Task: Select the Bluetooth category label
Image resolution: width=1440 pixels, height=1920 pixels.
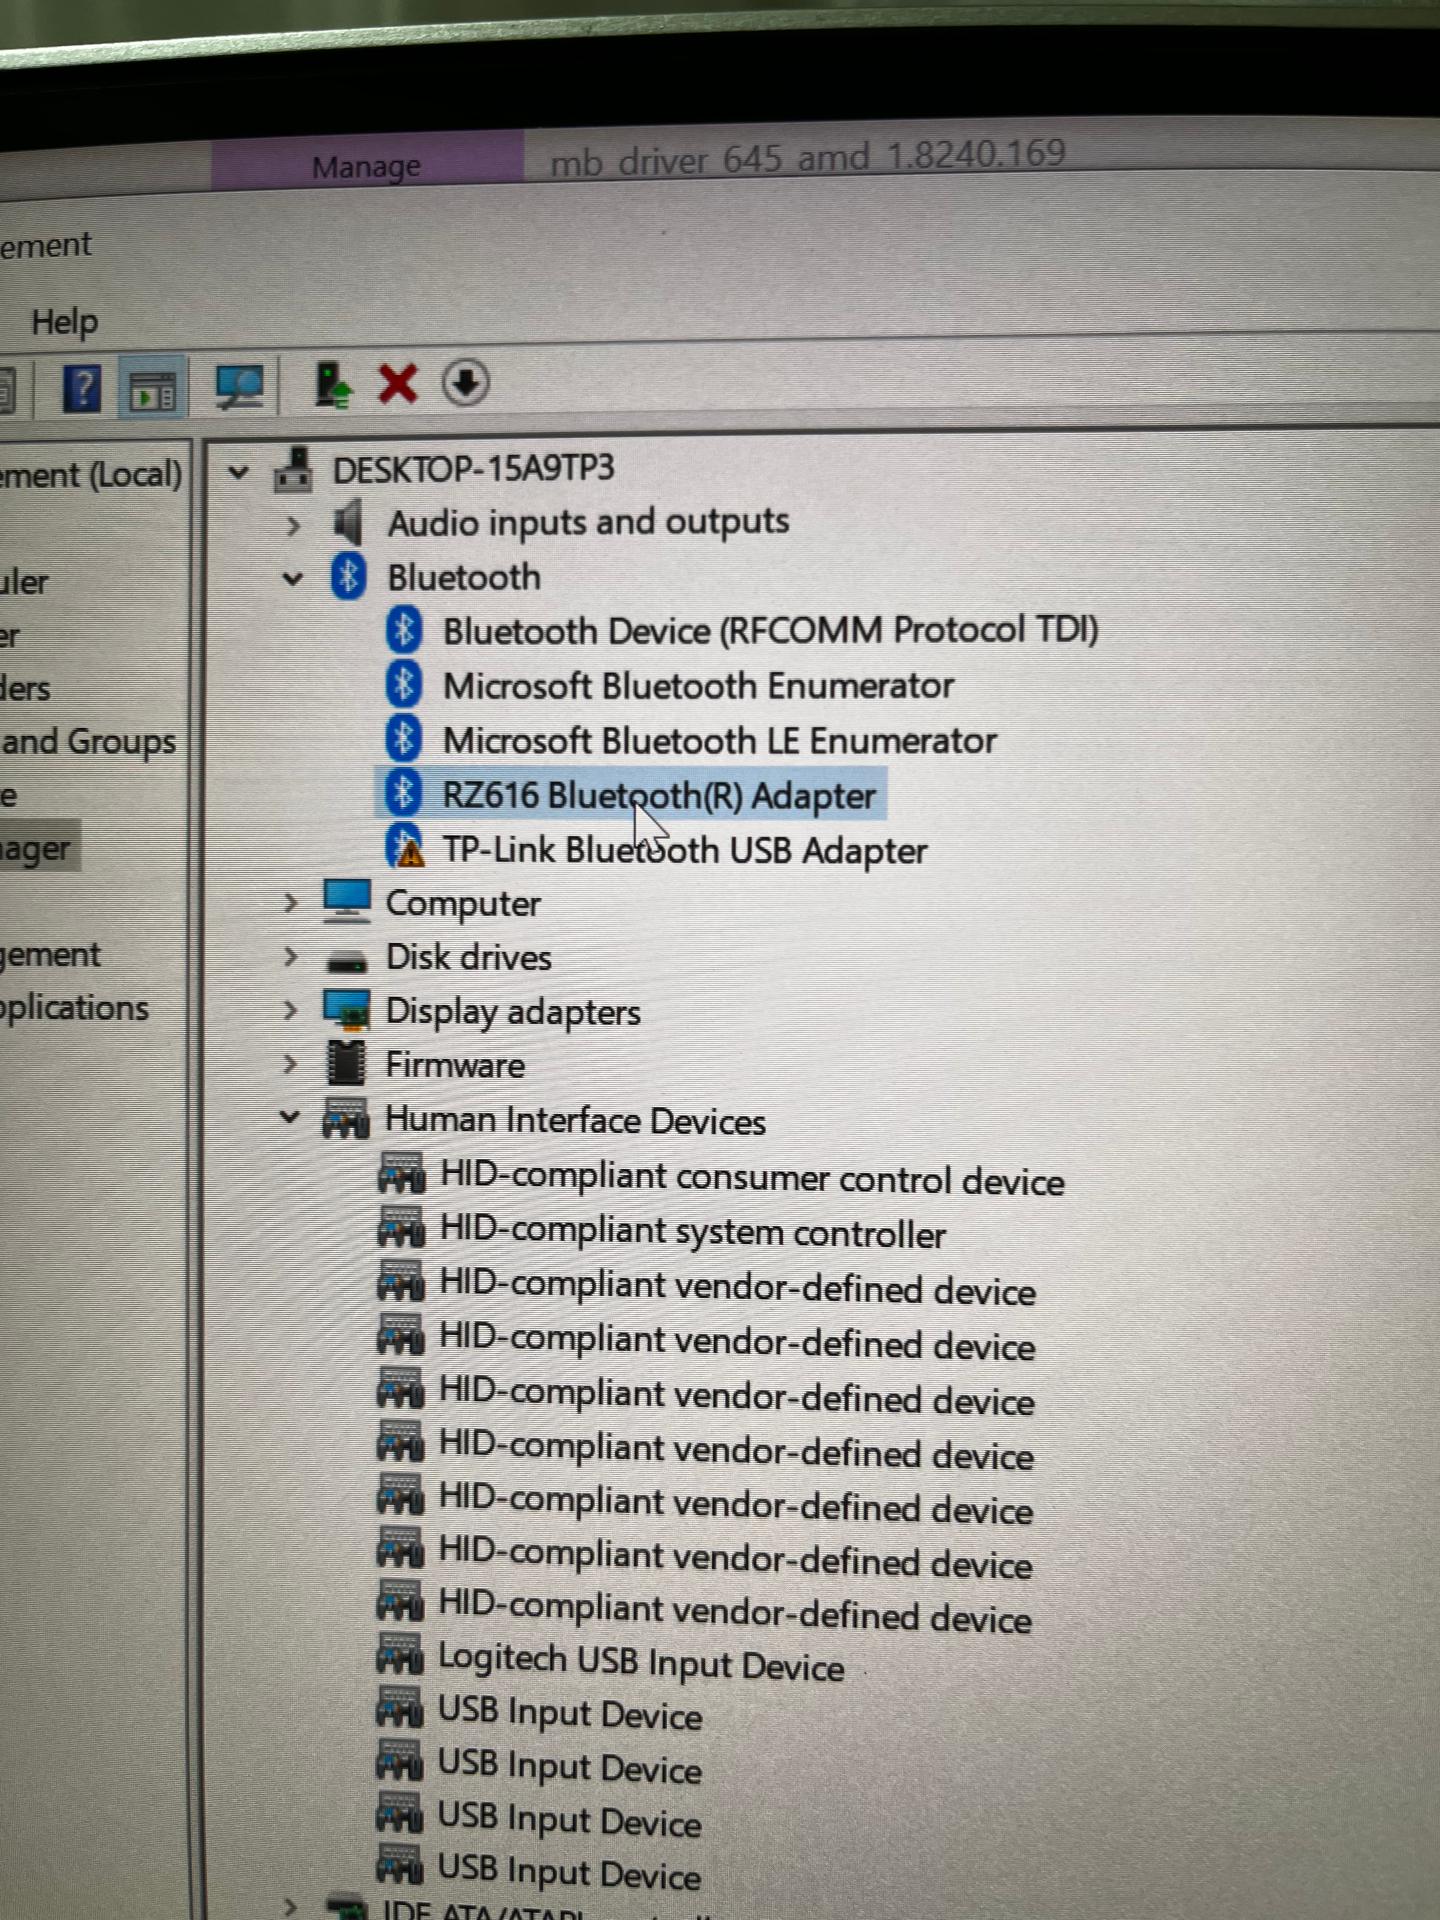Action: pyautogui.click(x=464, y=577)
